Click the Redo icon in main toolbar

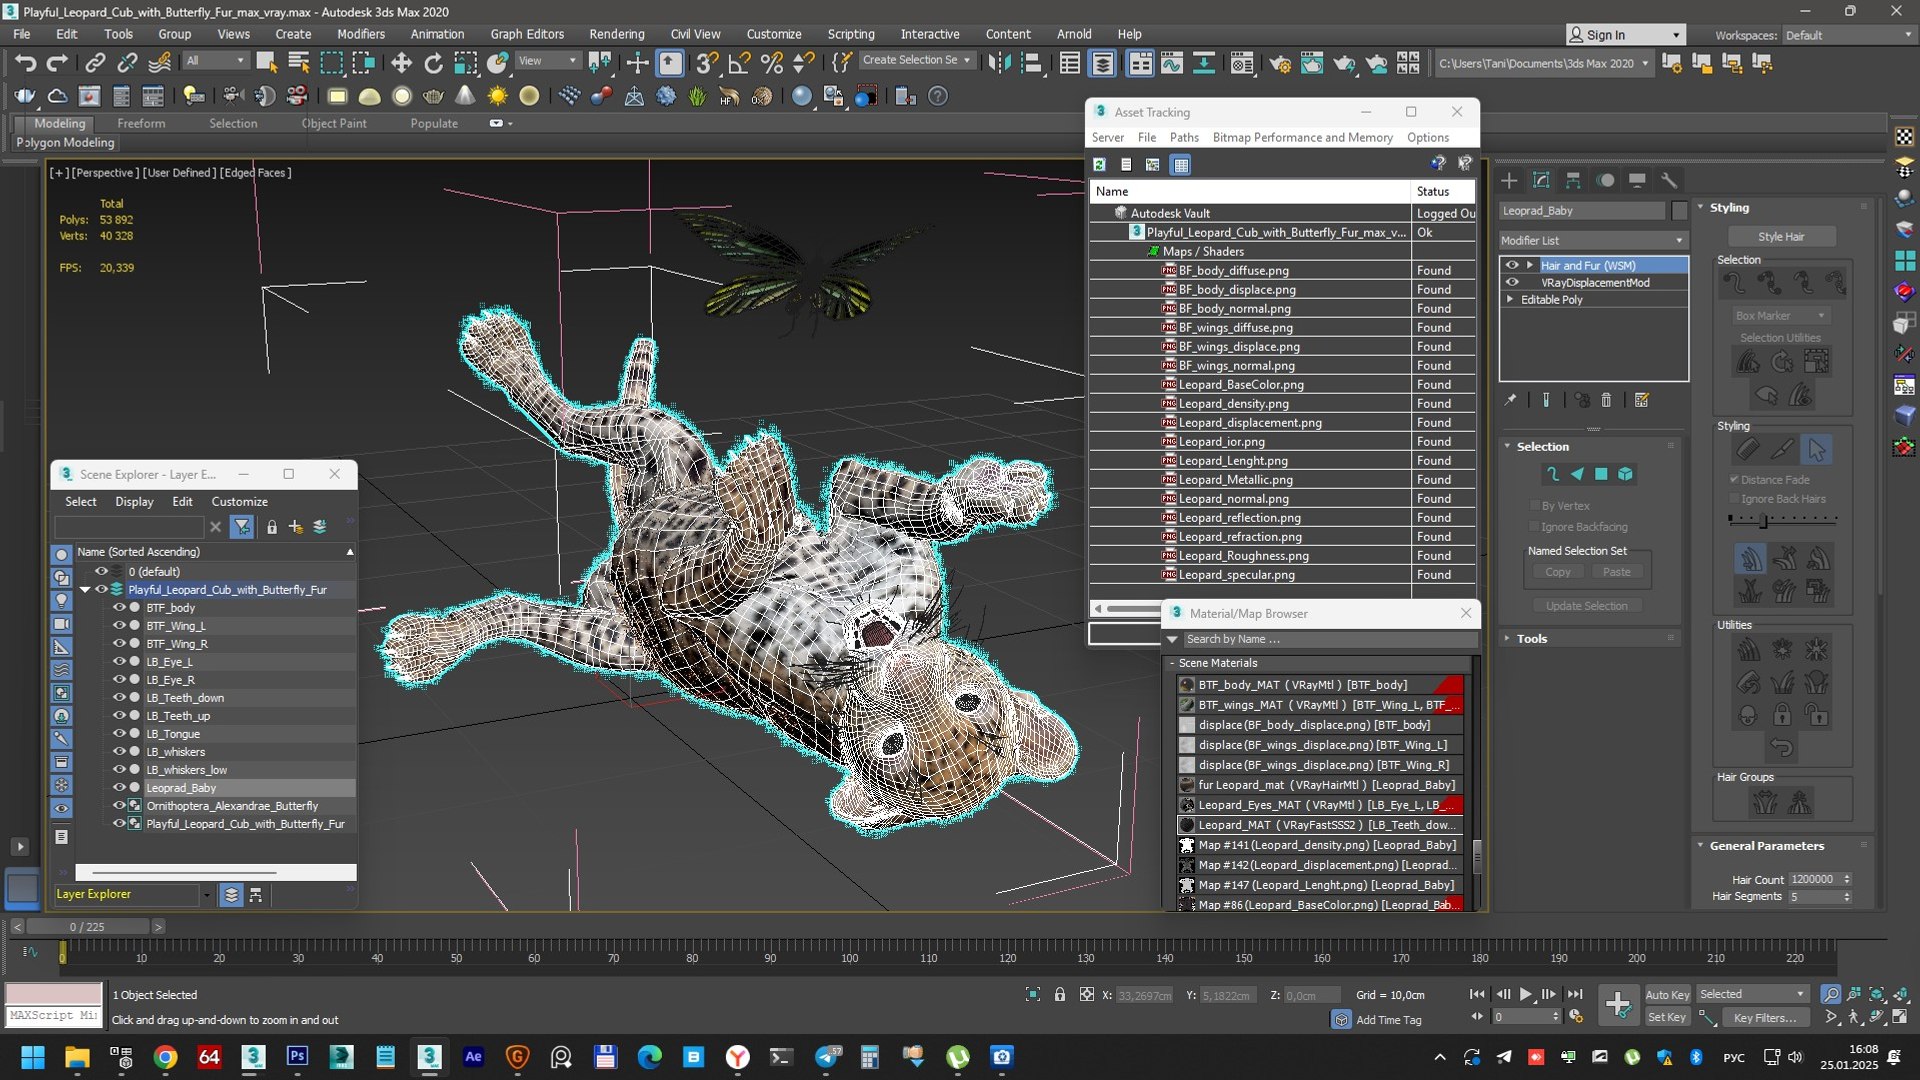pyautogui.click(x=57, y=63)
